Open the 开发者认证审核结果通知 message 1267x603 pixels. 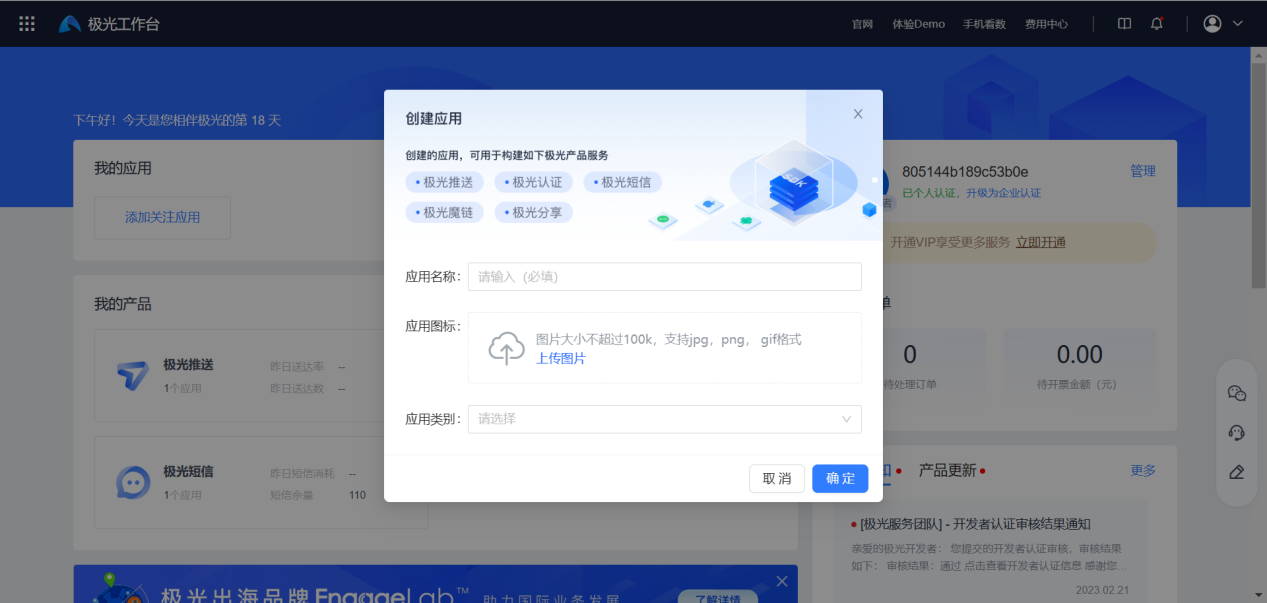click(975, 524)
